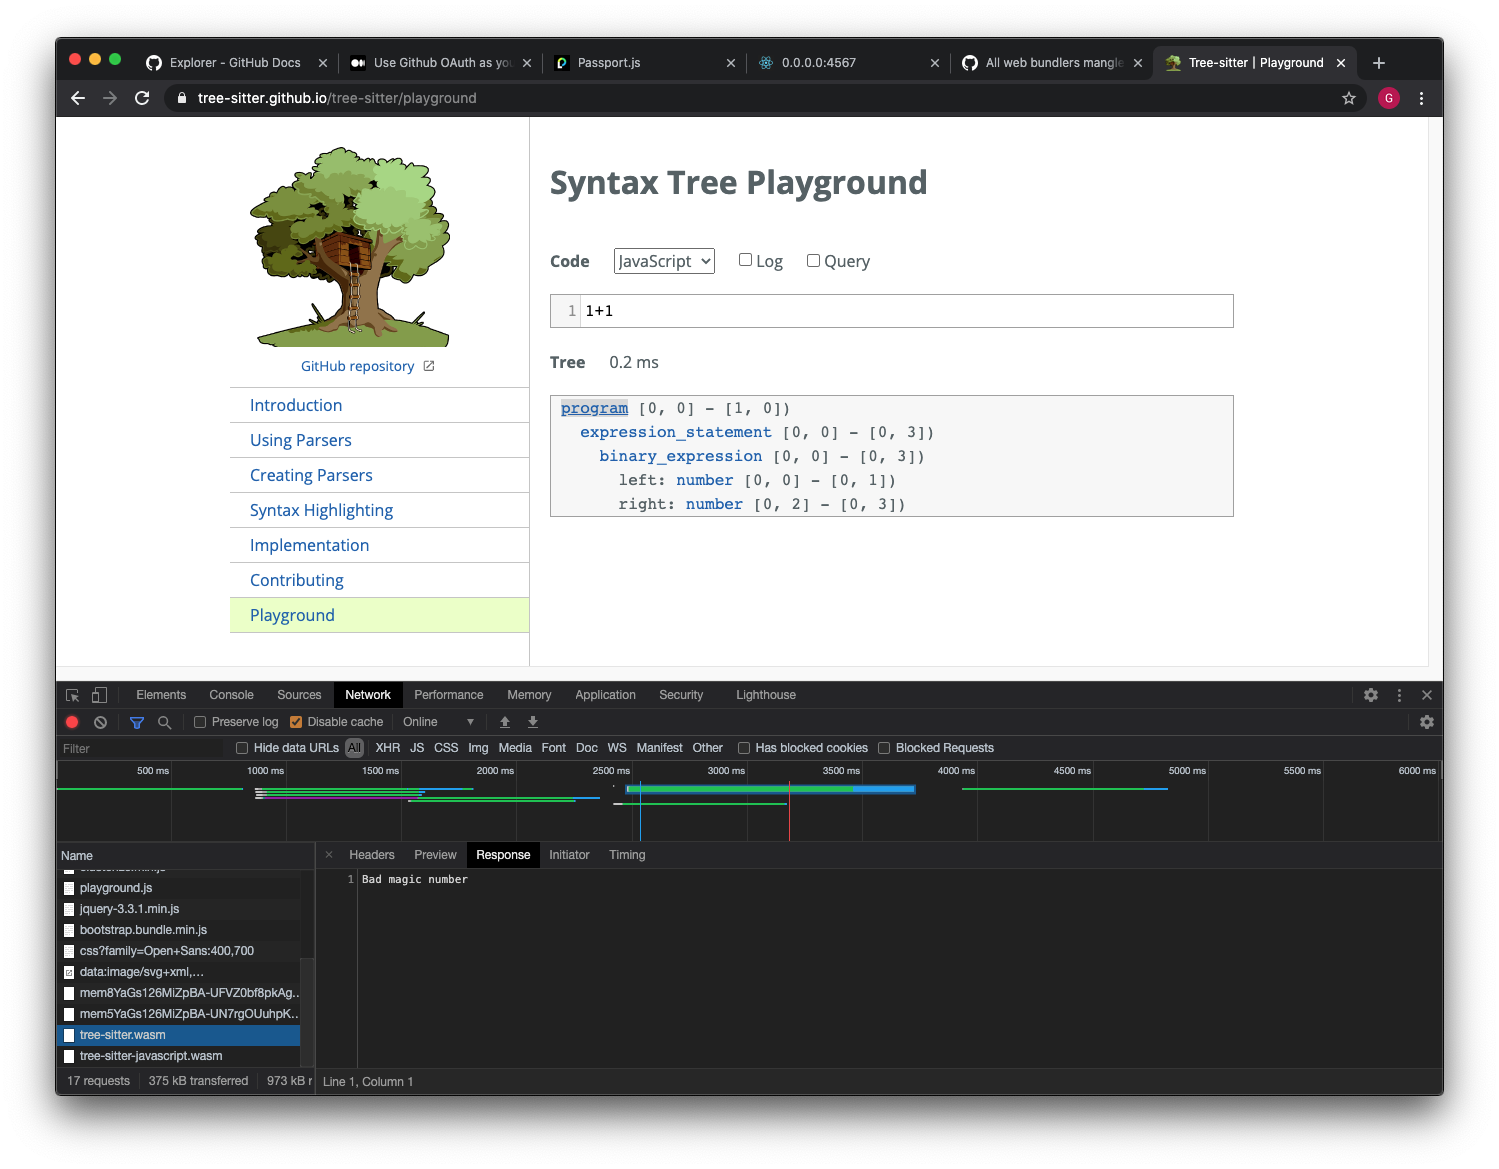
Task: Open the JavaScript language dropdown
Action: coord(663,260)
